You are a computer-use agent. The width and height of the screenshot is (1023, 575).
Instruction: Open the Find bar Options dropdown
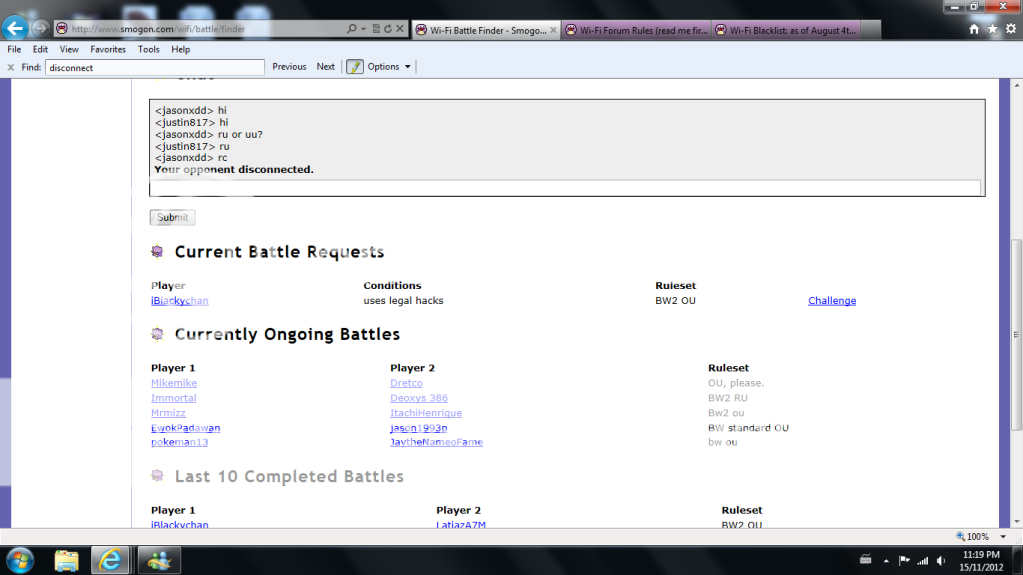click(389, 67)
